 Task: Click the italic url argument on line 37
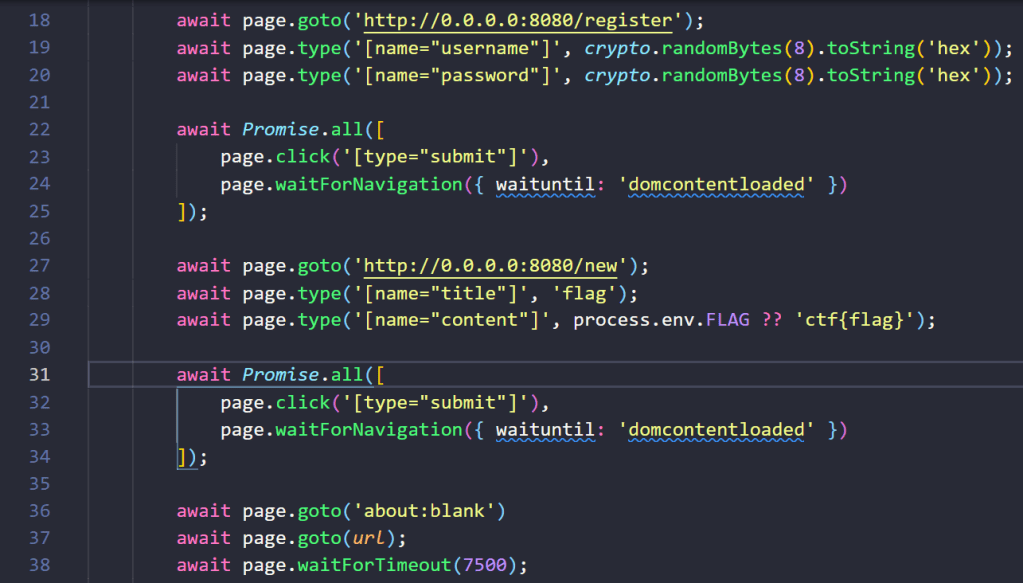[x=371, y=538]
